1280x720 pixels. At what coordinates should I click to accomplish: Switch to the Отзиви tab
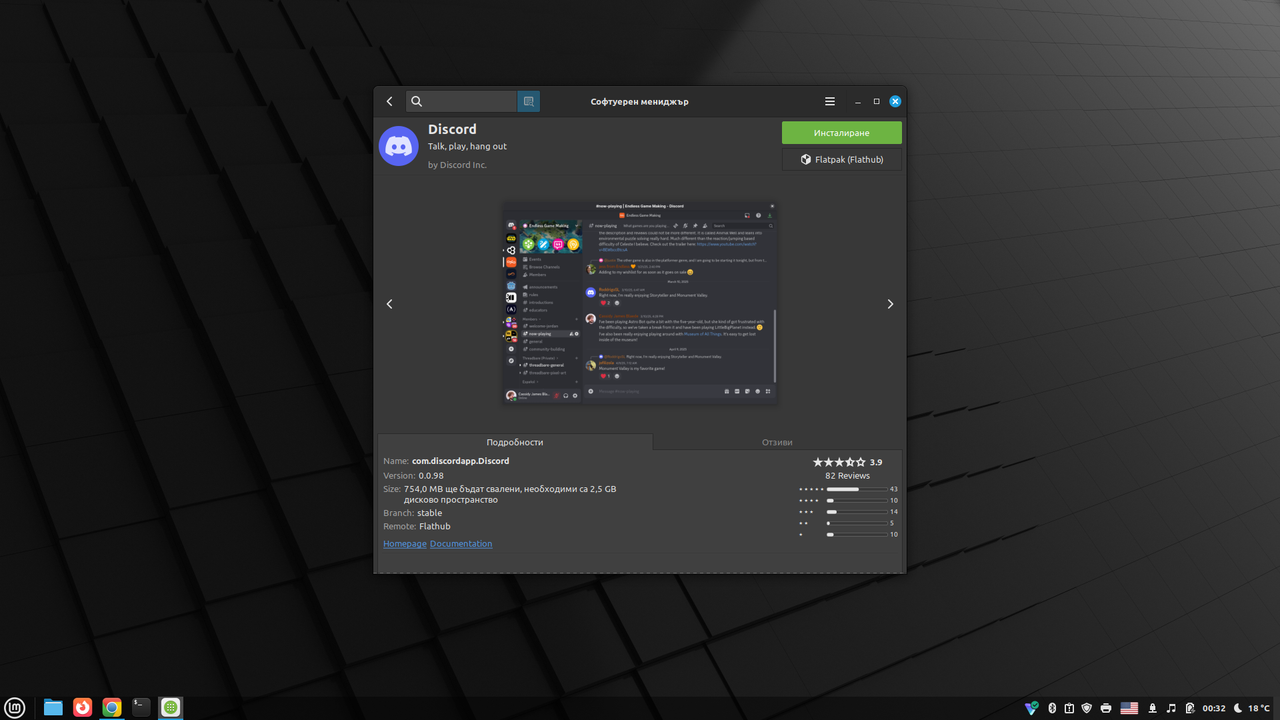pos(777,442)
